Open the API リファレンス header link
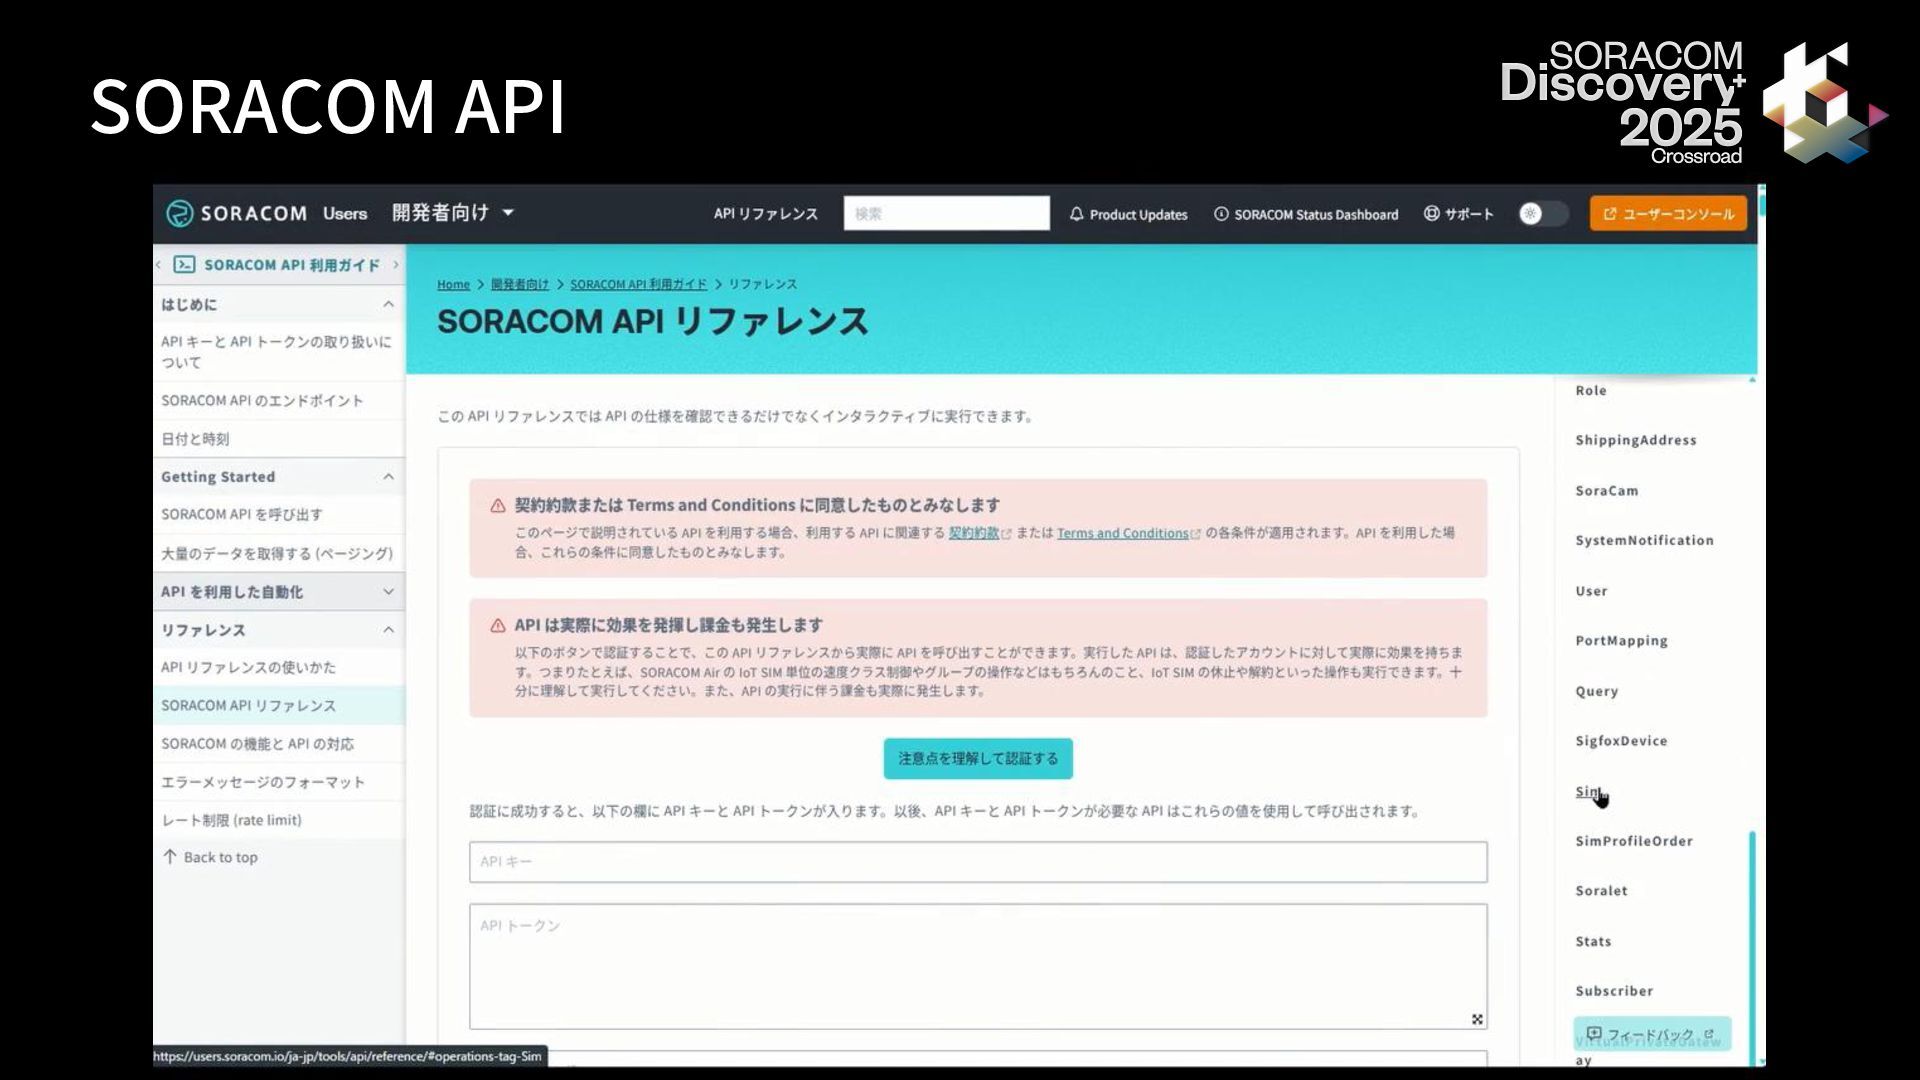Image resolution: width=1920 pixels, height=1080 pixels. [x=765, y=214]
